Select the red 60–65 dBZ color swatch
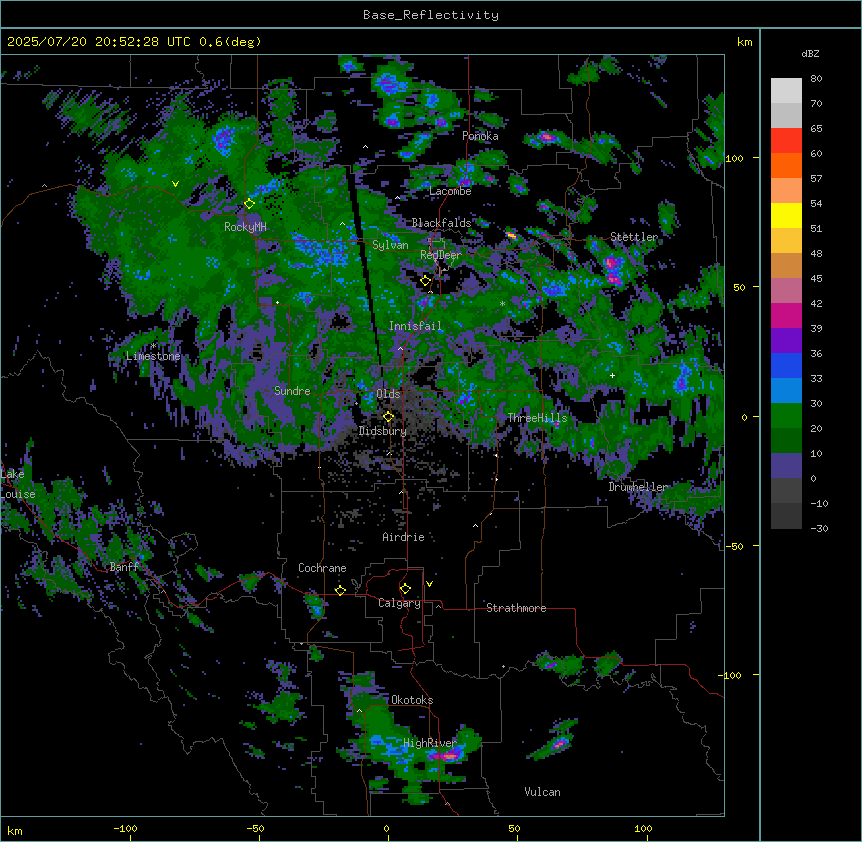Image resolution: width=862 pixels, height=842 pixels. click(786, 141)
